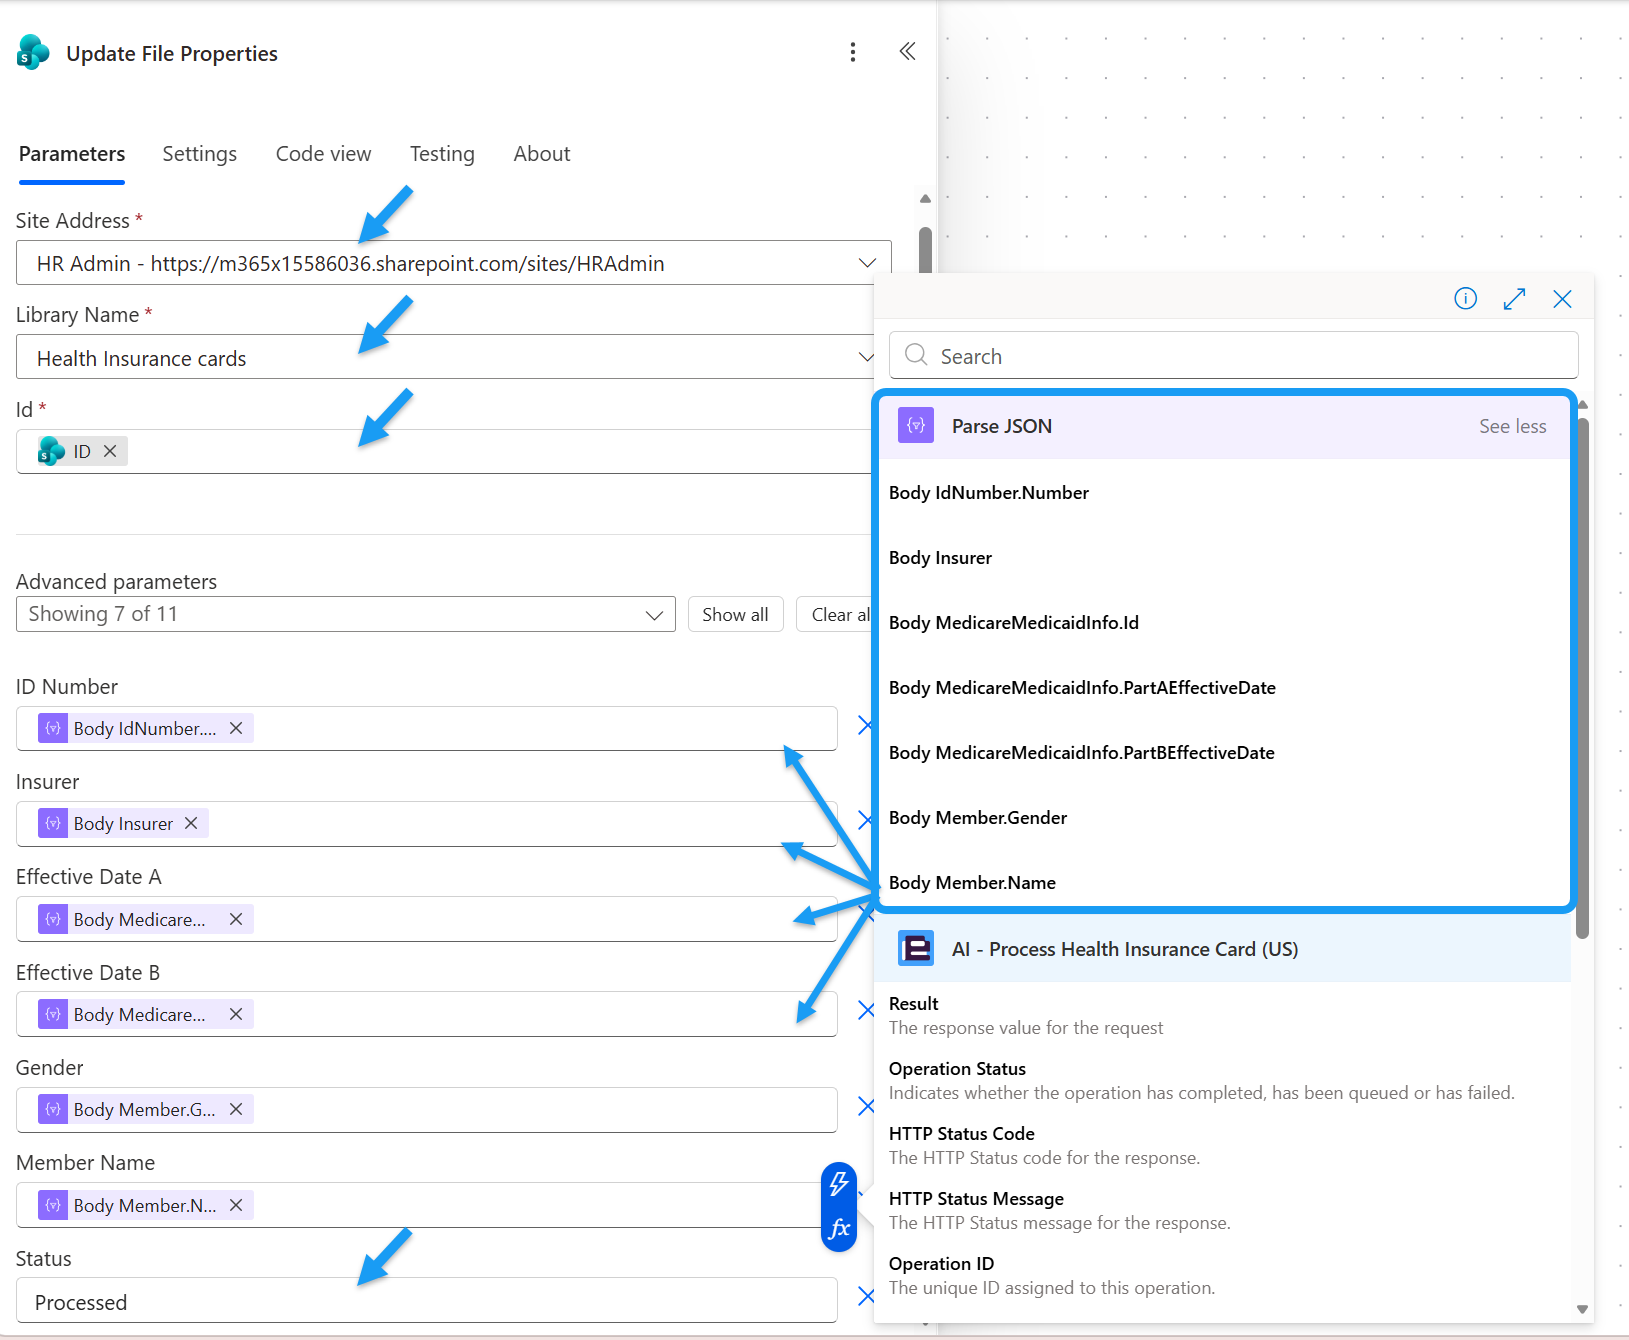Expand the dynamic content popup to full size
The width and height of the screenshot is (1629, 1340).
tap(1514, 298)
